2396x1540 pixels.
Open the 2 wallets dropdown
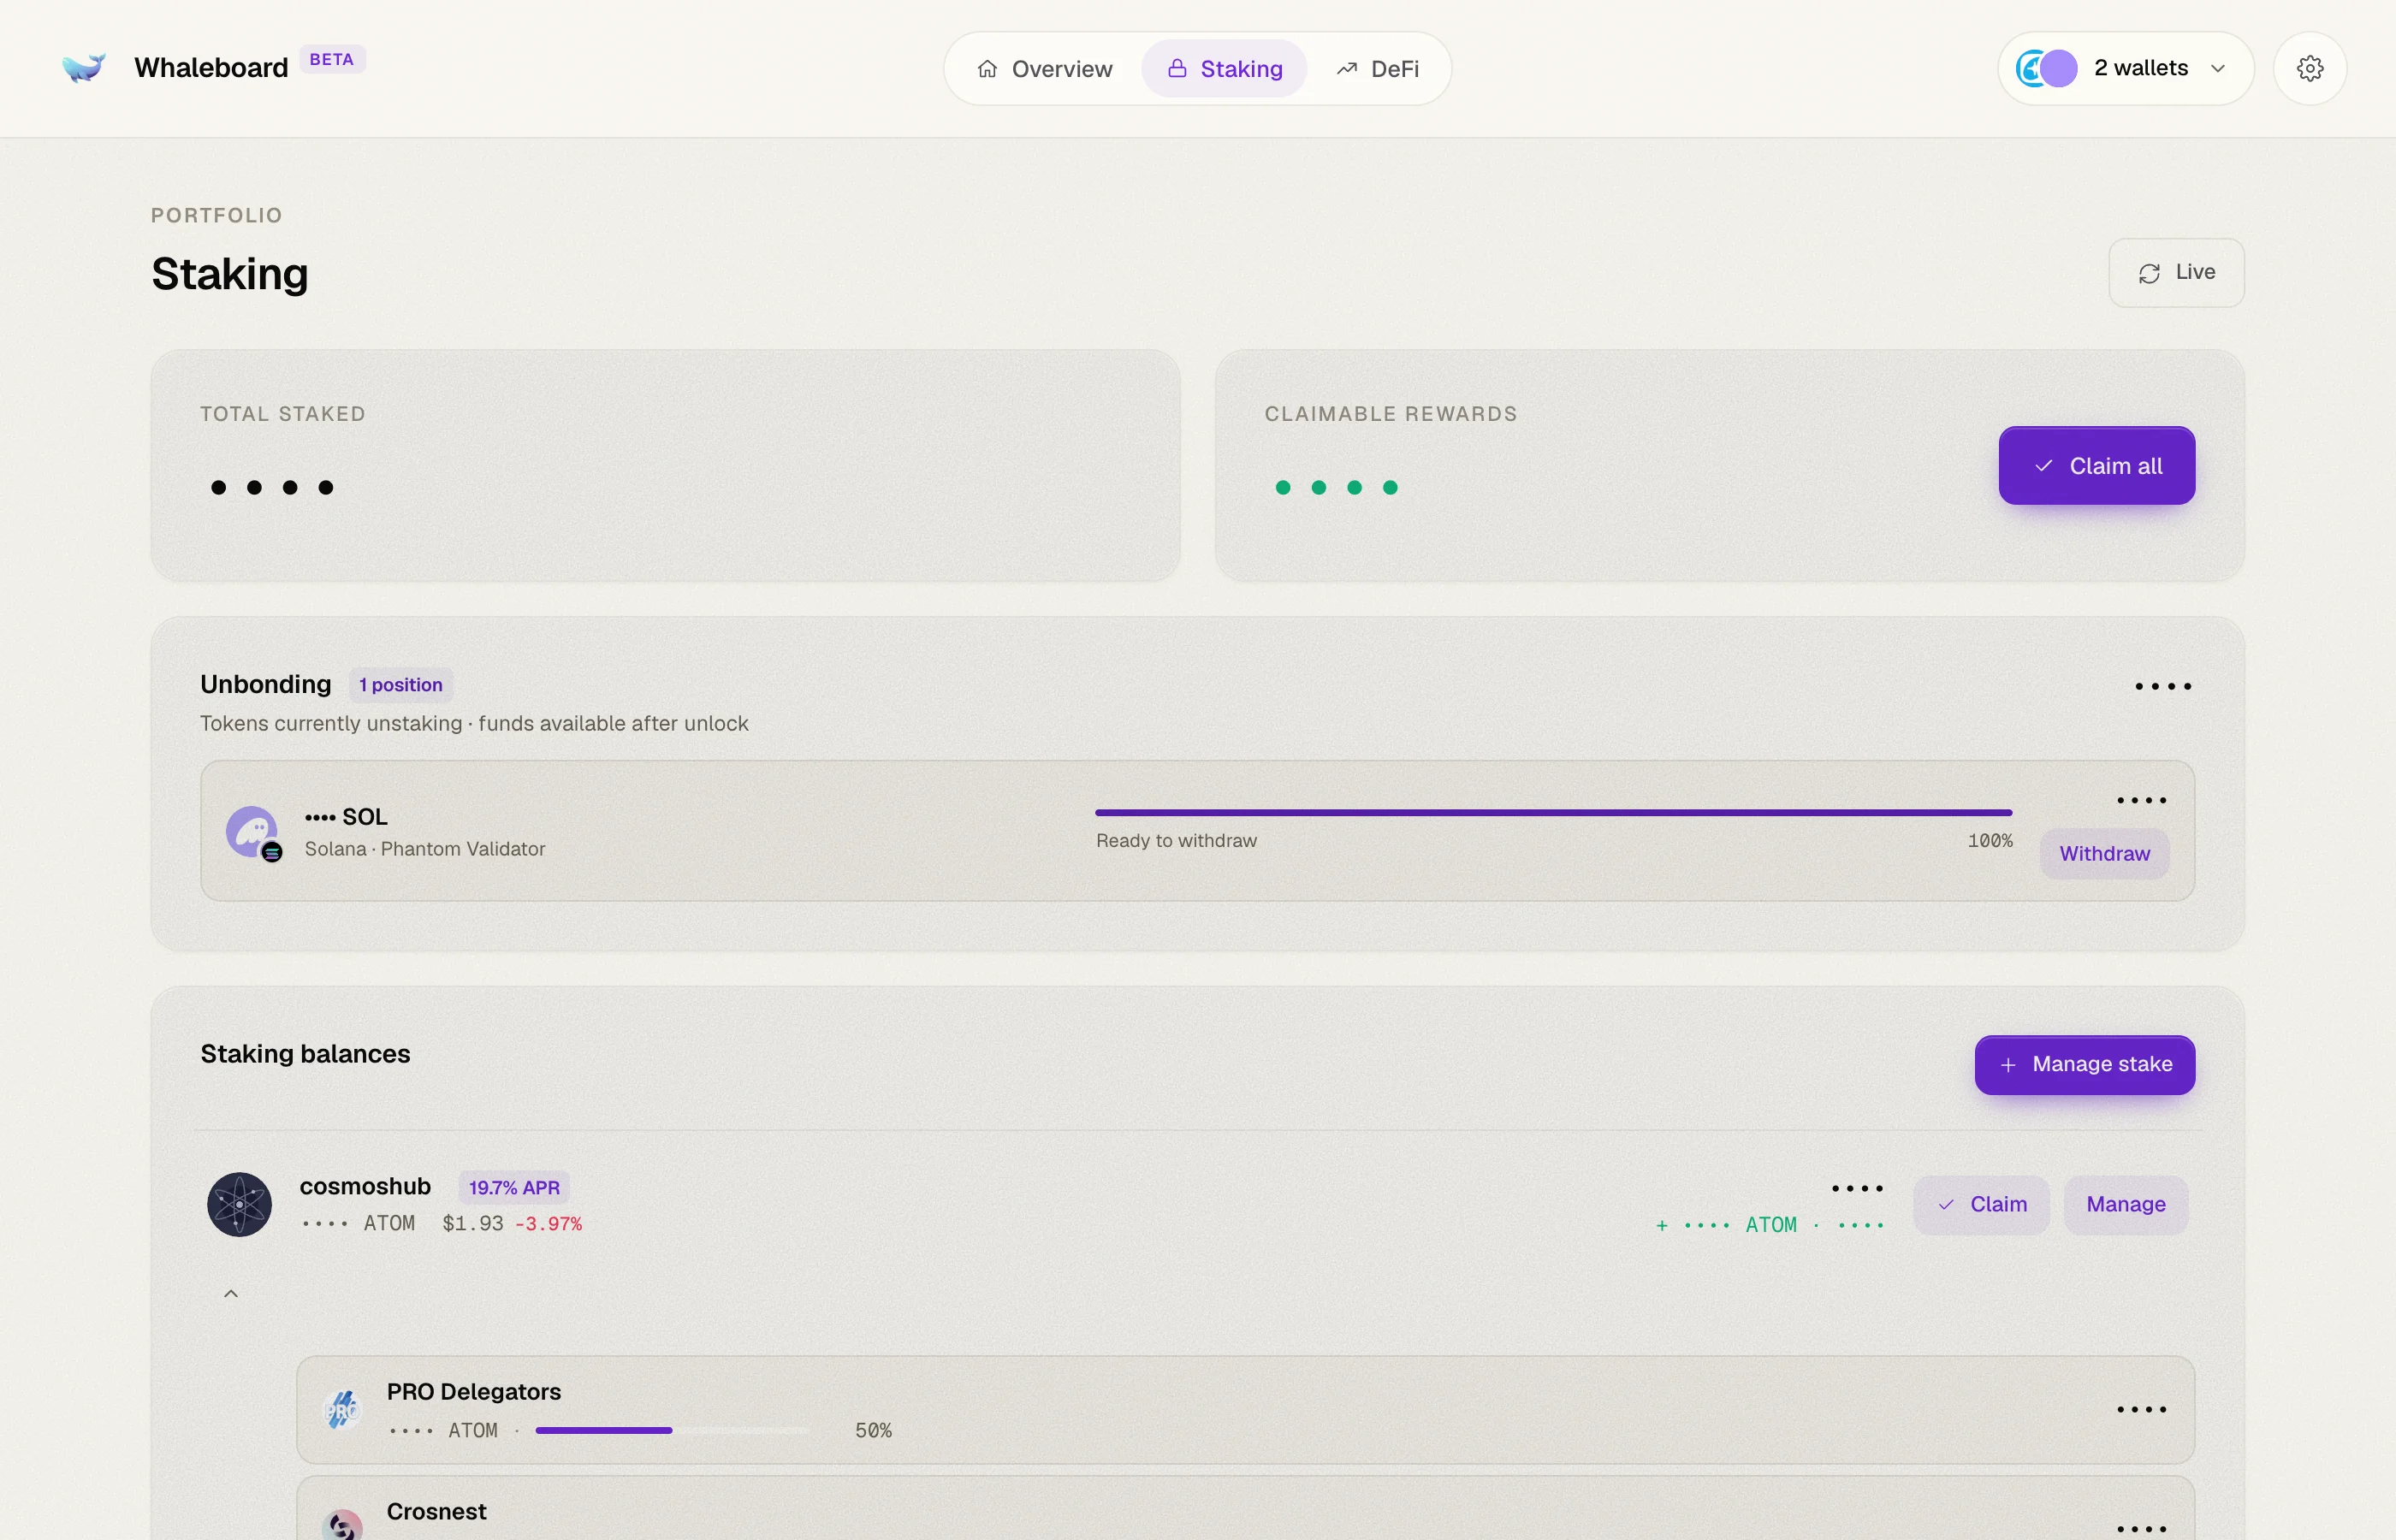pos(2126,68)
